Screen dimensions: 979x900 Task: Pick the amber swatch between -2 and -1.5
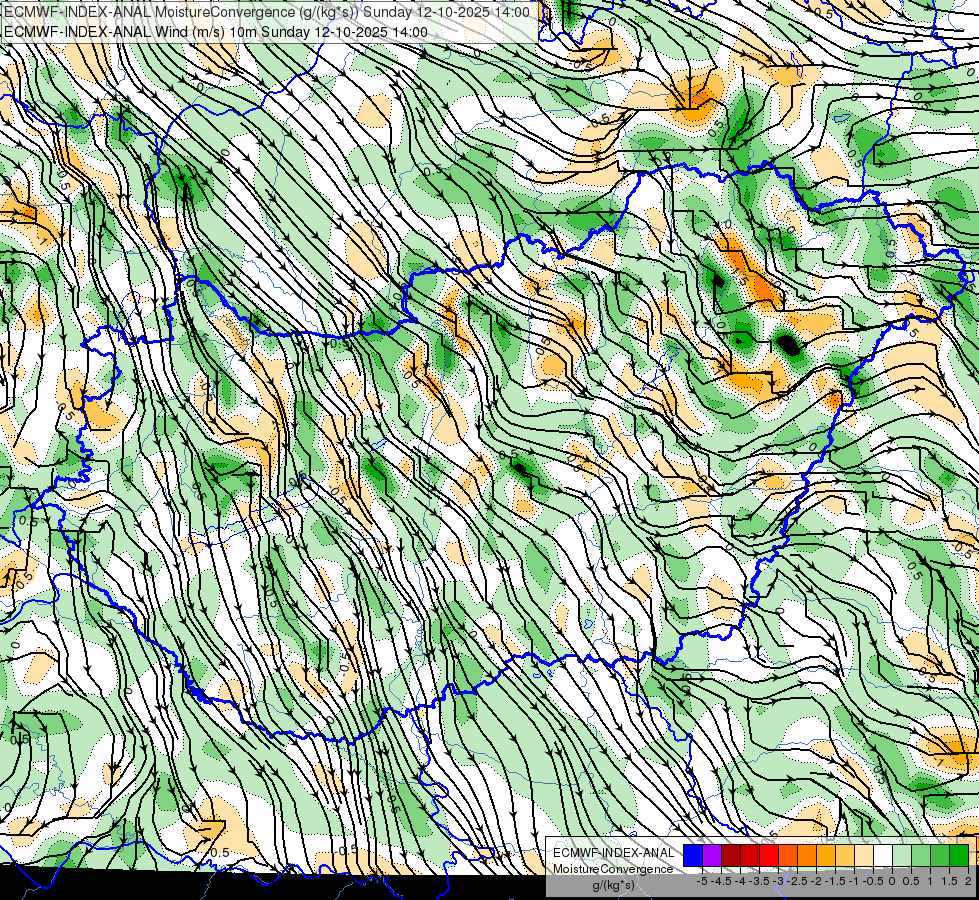click(826, 855)
